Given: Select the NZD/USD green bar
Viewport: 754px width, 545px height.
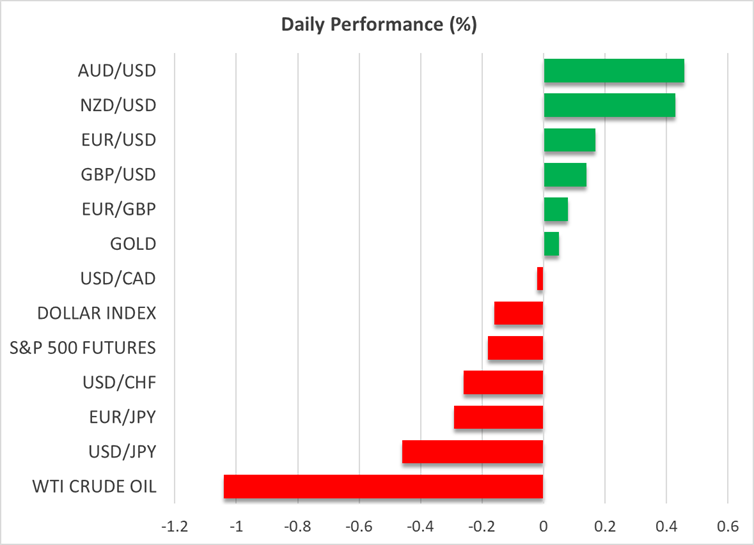Looking at the screenshot, I should click(x=609, y=105).
